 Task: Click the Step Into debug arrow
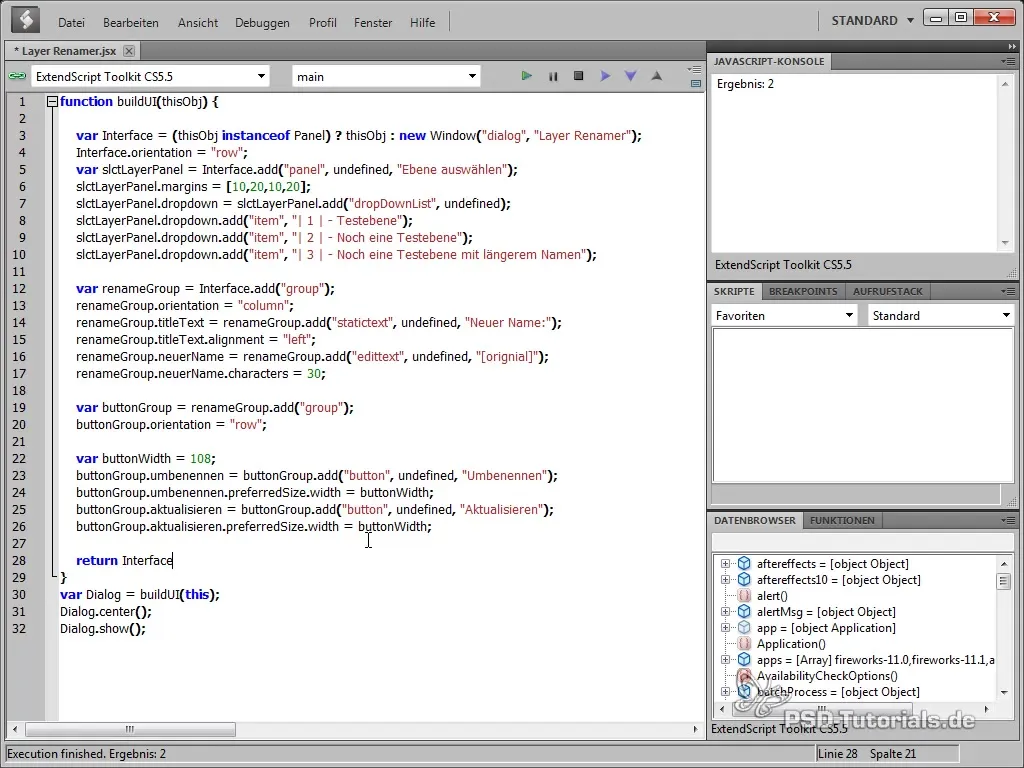coord(631,76)
